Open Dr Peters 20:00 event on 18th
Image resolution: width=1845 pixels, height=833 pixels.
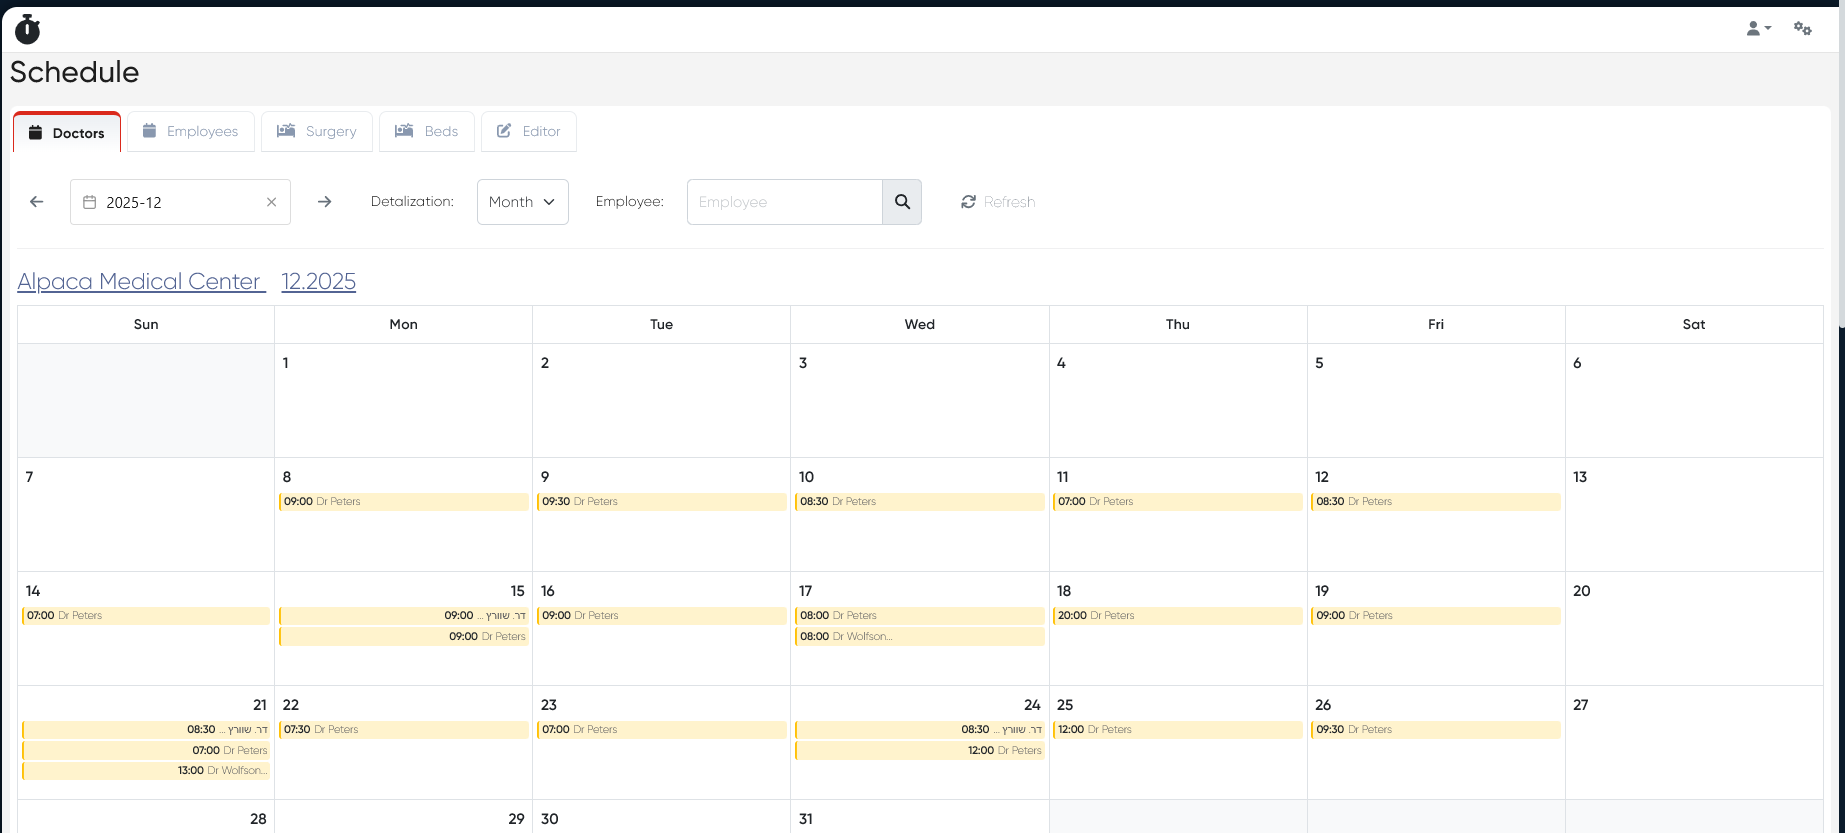[1176, 616]
